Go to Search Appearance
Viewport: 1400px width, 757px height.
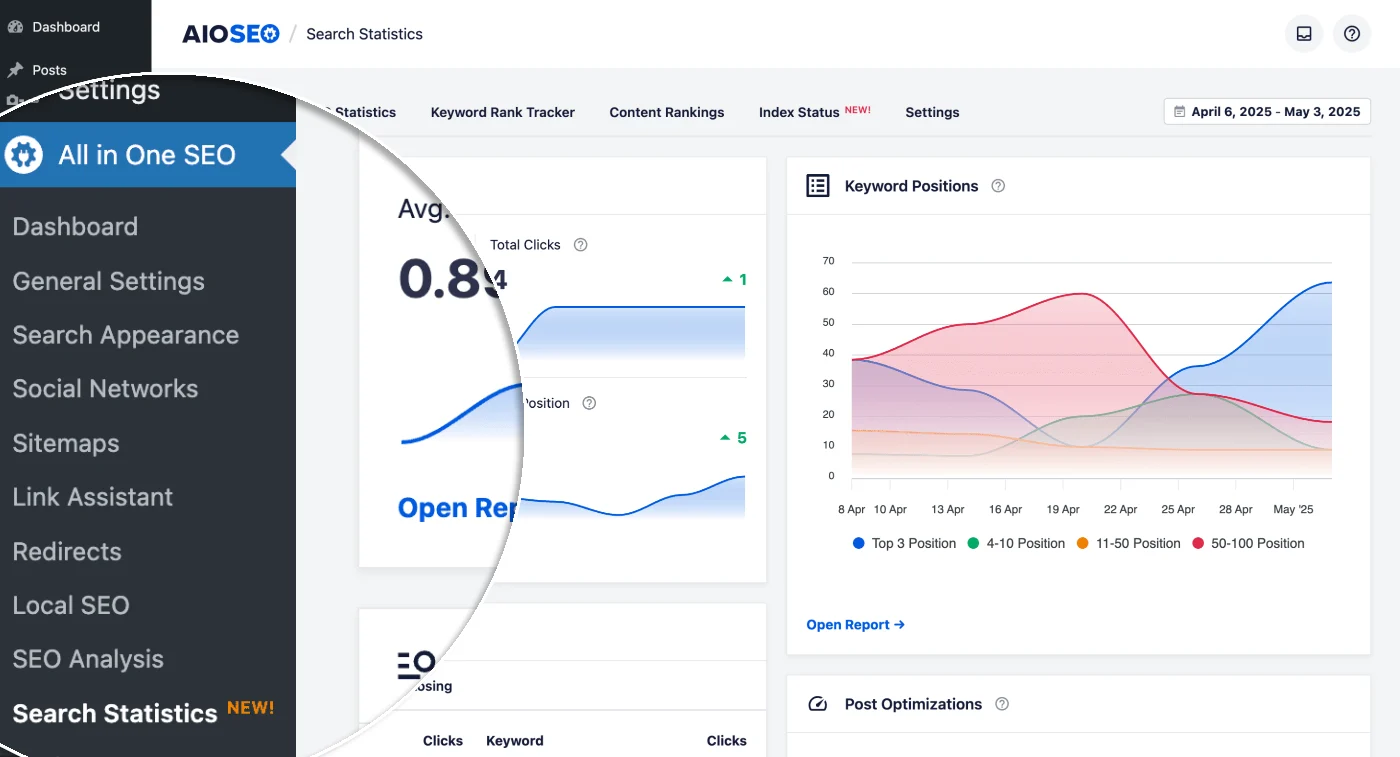tap(126, 335)
